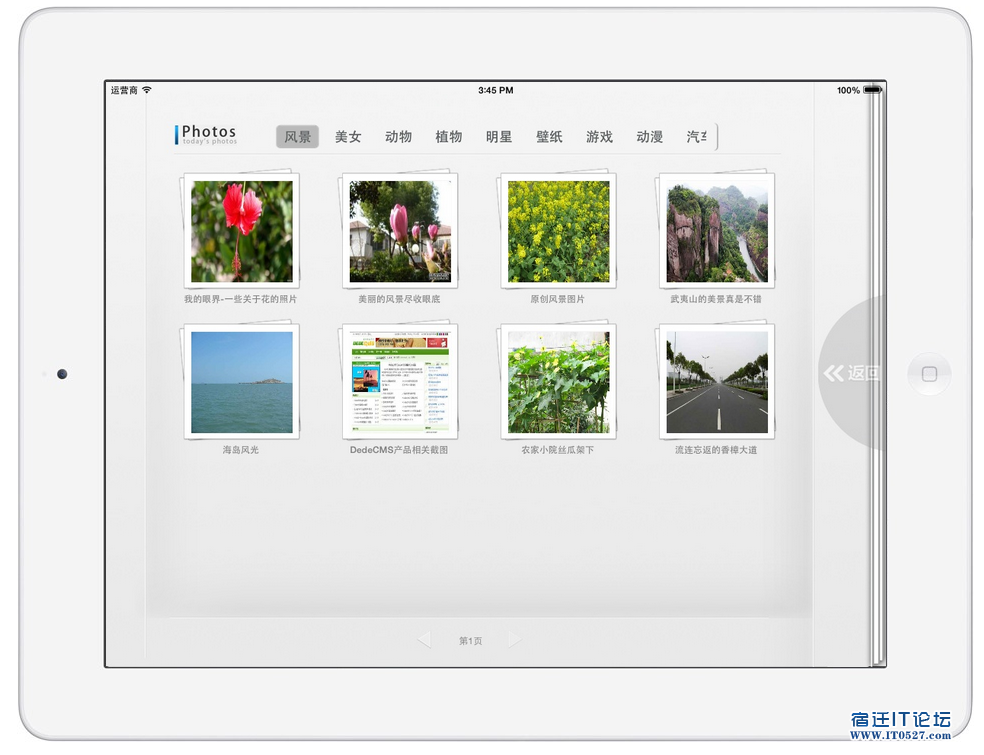Open the tree-lined road photo
This screenshot has width=984, height=755.
click(717, 382)
